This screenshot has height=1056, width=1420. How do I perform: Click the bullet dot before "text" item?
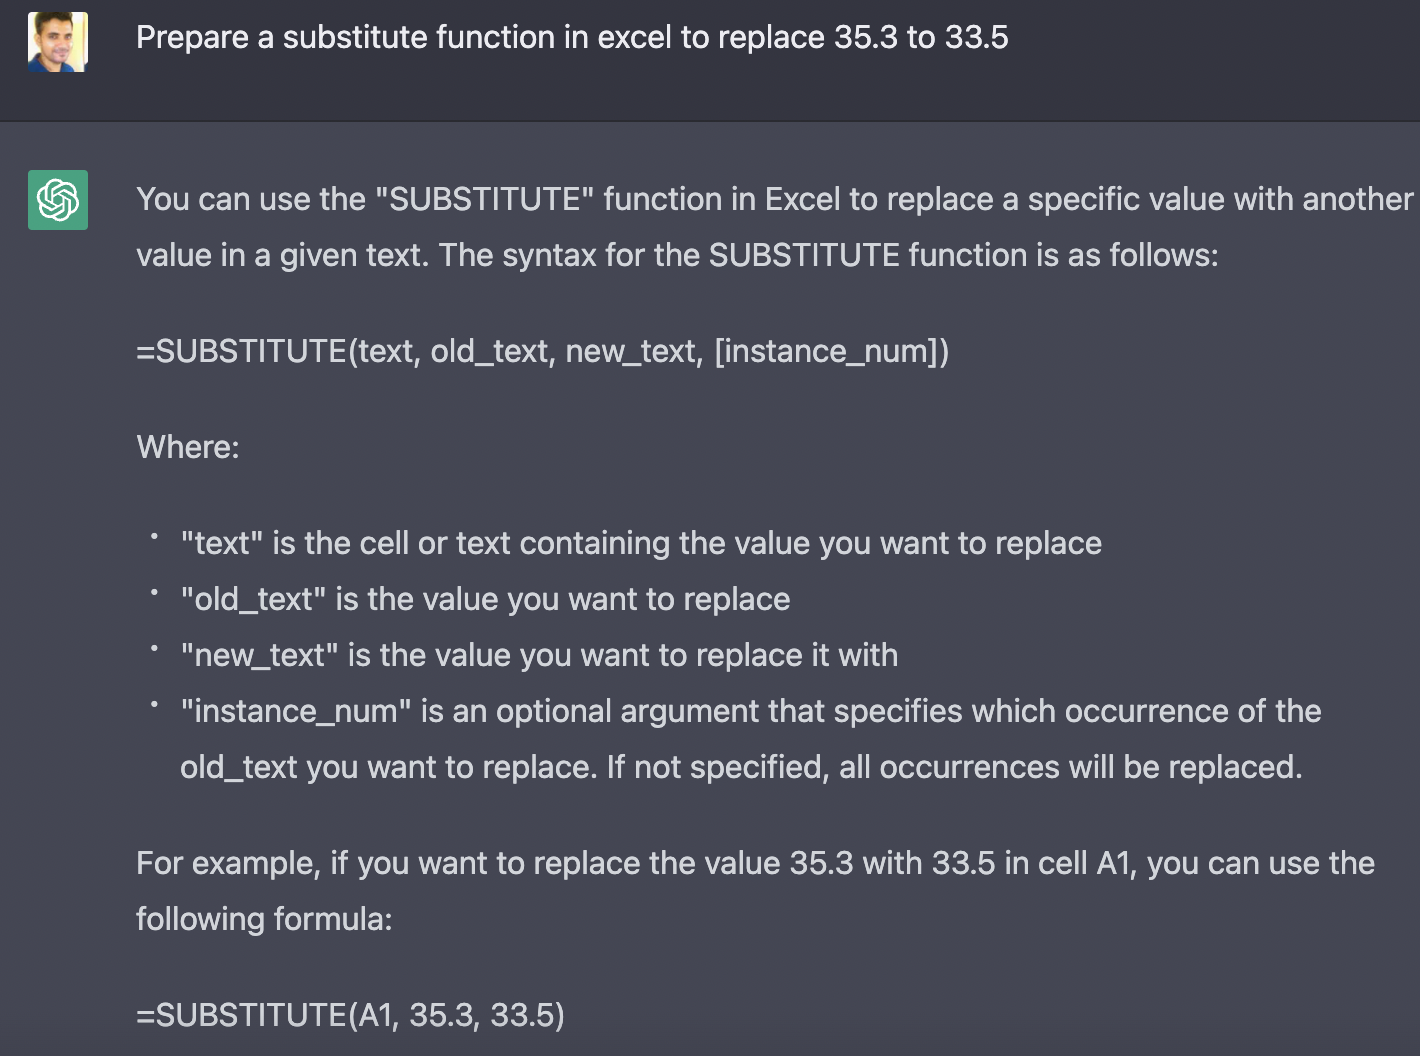(x=155, y=537)
